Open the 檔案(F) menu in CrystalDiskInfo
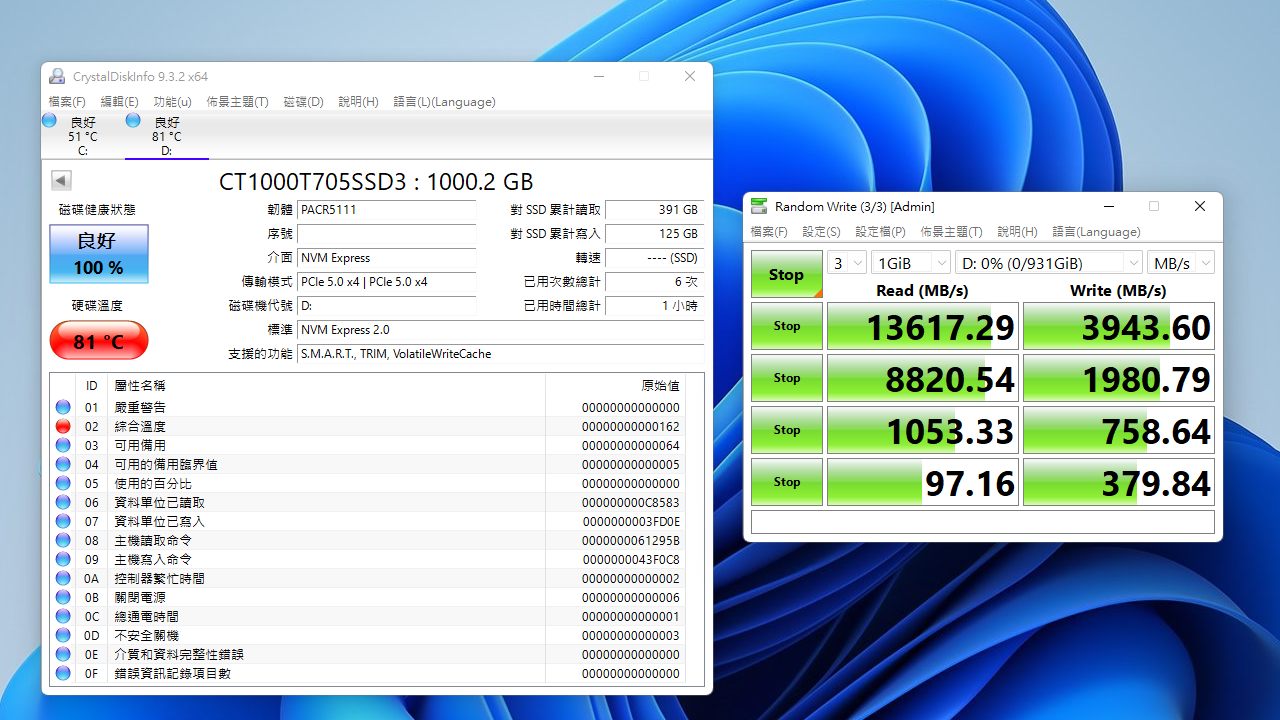Image resolution: width=1280 pixels, height=720 pixels. (x=67, y=101)
